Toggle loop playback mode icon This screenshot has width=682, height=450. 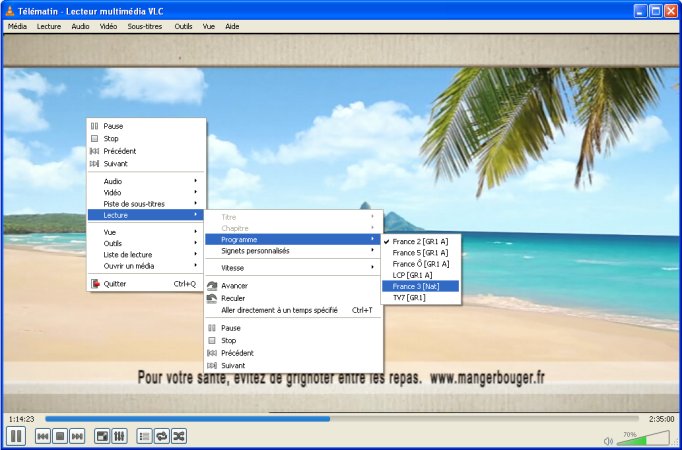point(162,436)
